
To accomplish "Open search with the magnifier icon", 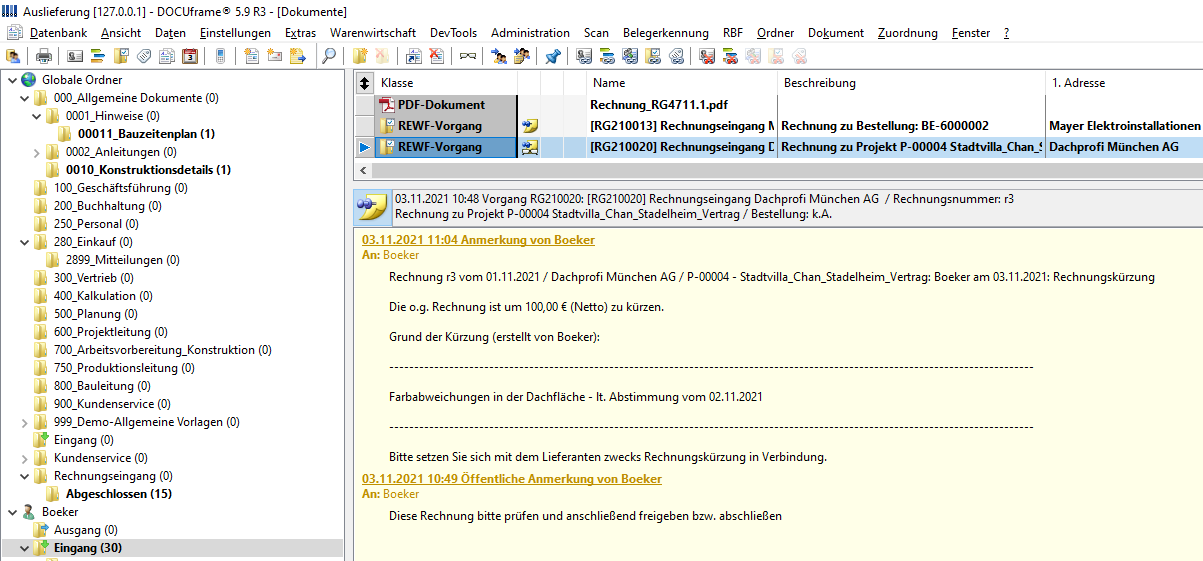I will [x=329, y=56].
